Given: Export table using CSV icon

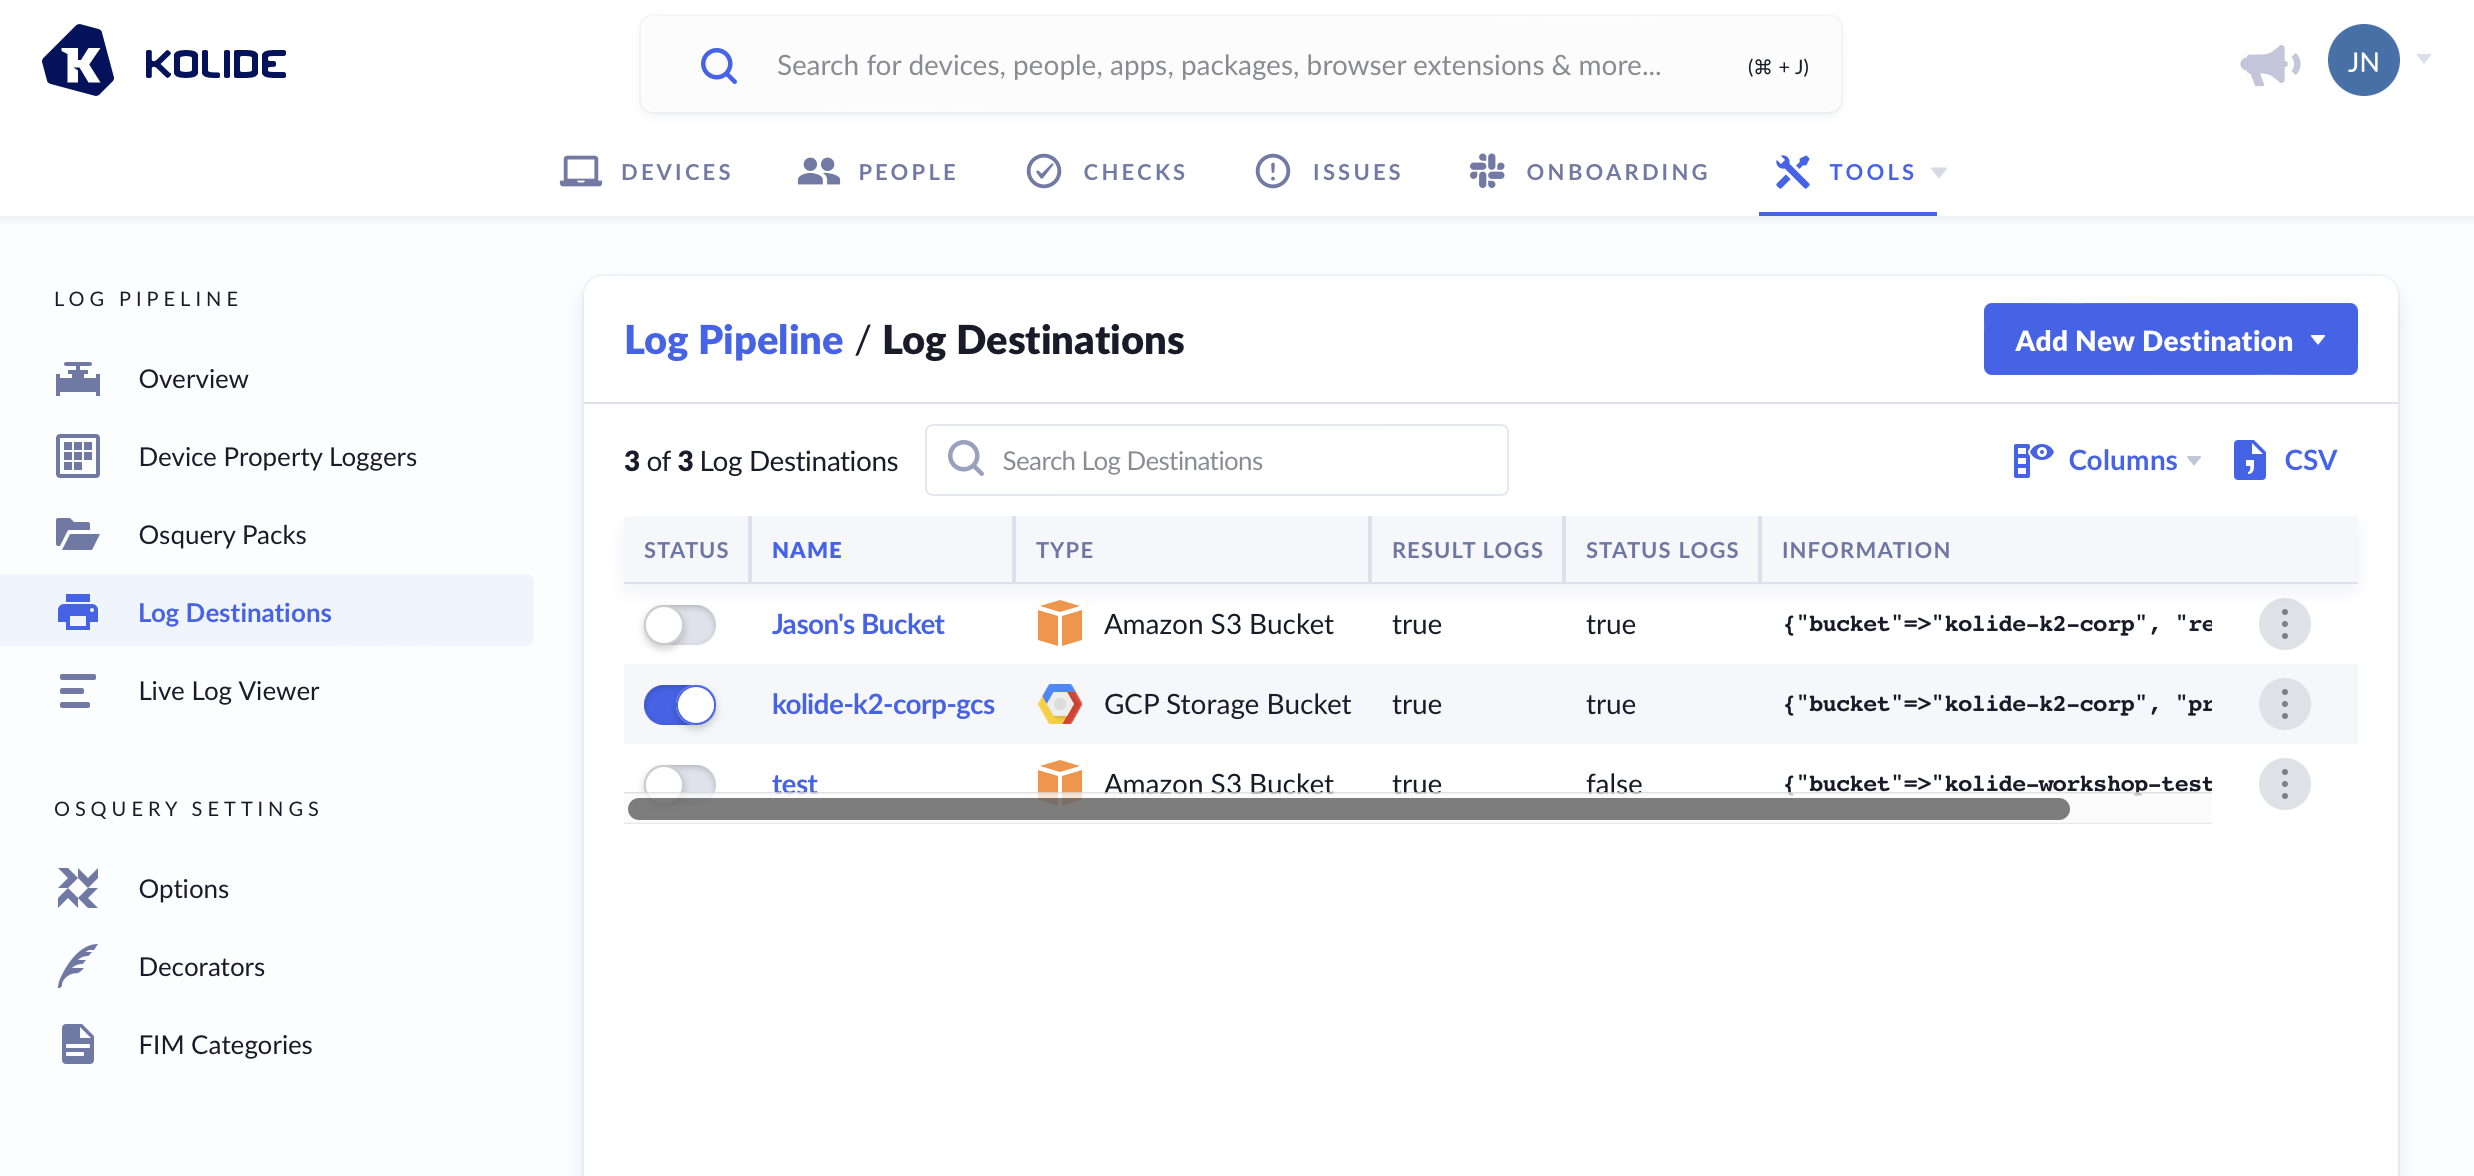Looking at the screenshot, I should [2249, 460].
